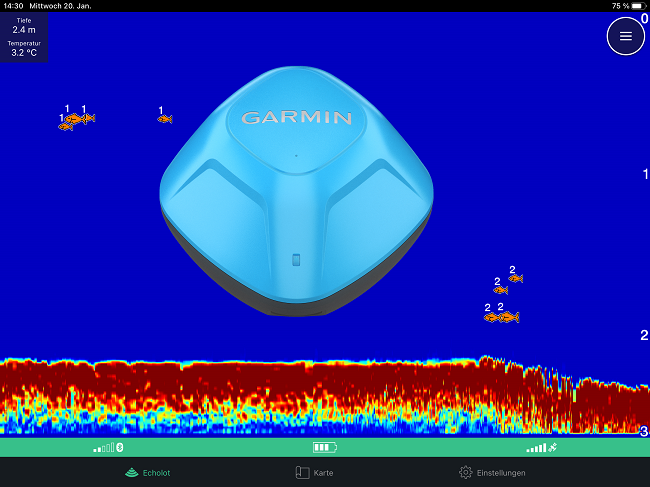Screen dimensions: 650x487
Task: Tap the Karte map icon
Action: coord(302,472)
